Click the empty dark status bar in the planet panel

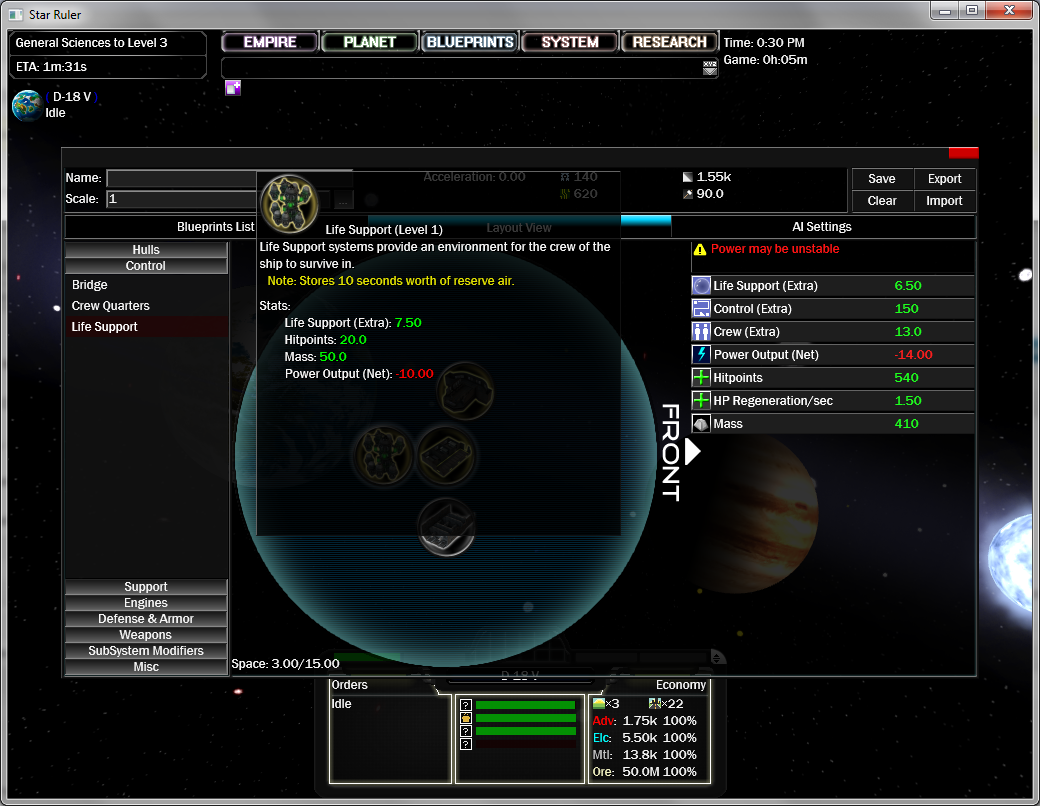tap(525, 744)
